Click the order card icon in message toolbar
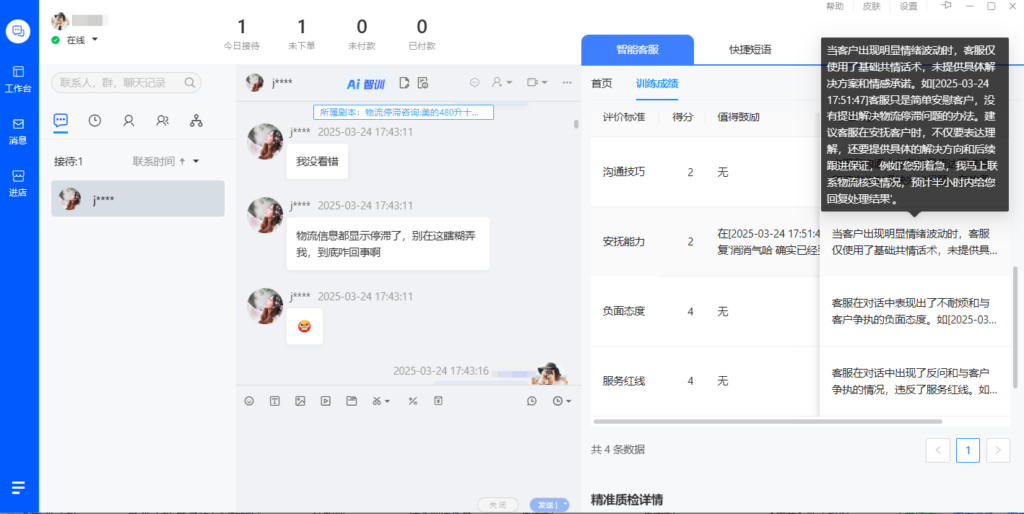 click(439, 401)
